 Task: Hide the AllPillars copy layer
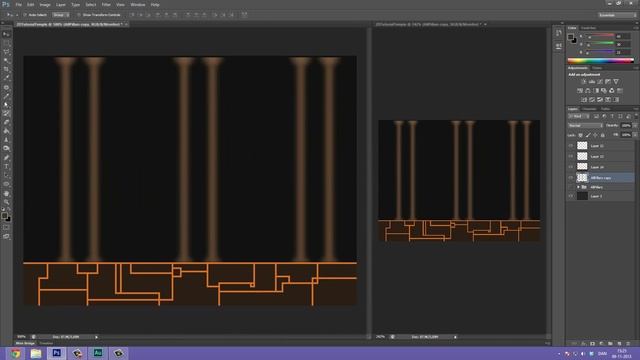(571, 178)
